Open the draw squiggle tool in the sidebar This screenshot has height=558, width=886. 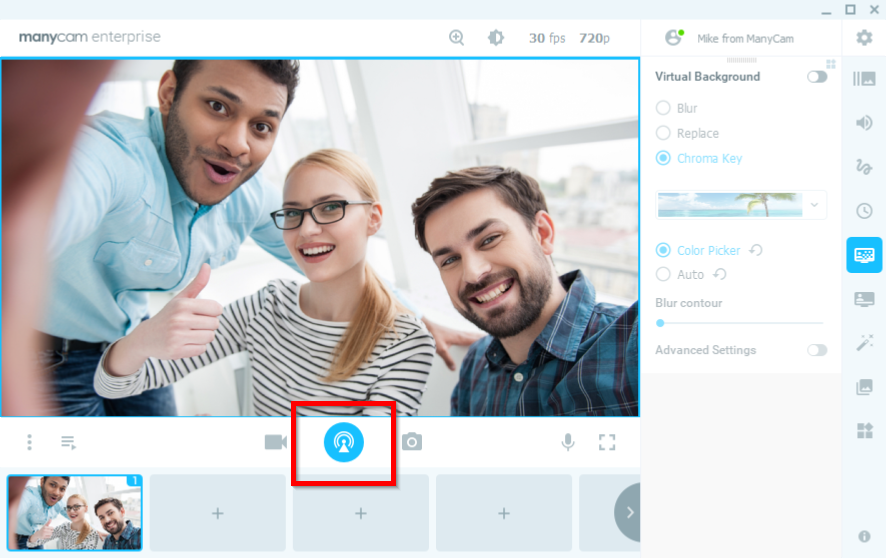click(864, 167)
